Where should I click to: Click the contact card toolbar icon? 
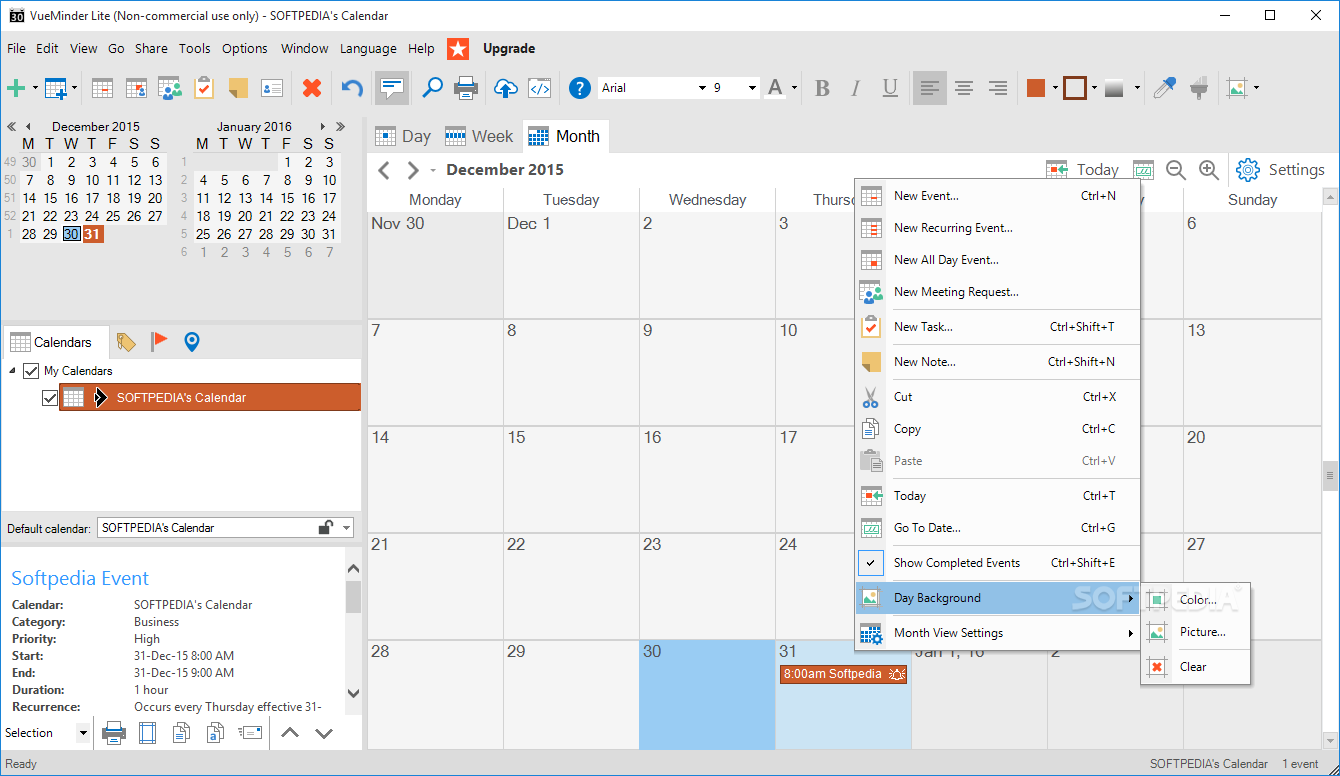[x=272, y=88]
